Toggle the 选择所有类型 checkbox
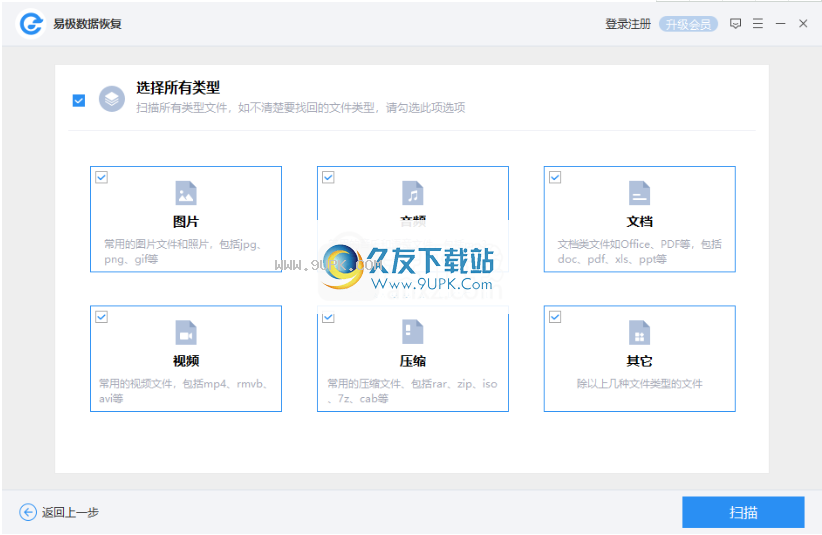Screen dimensions: 822x535 pos(79,100)
